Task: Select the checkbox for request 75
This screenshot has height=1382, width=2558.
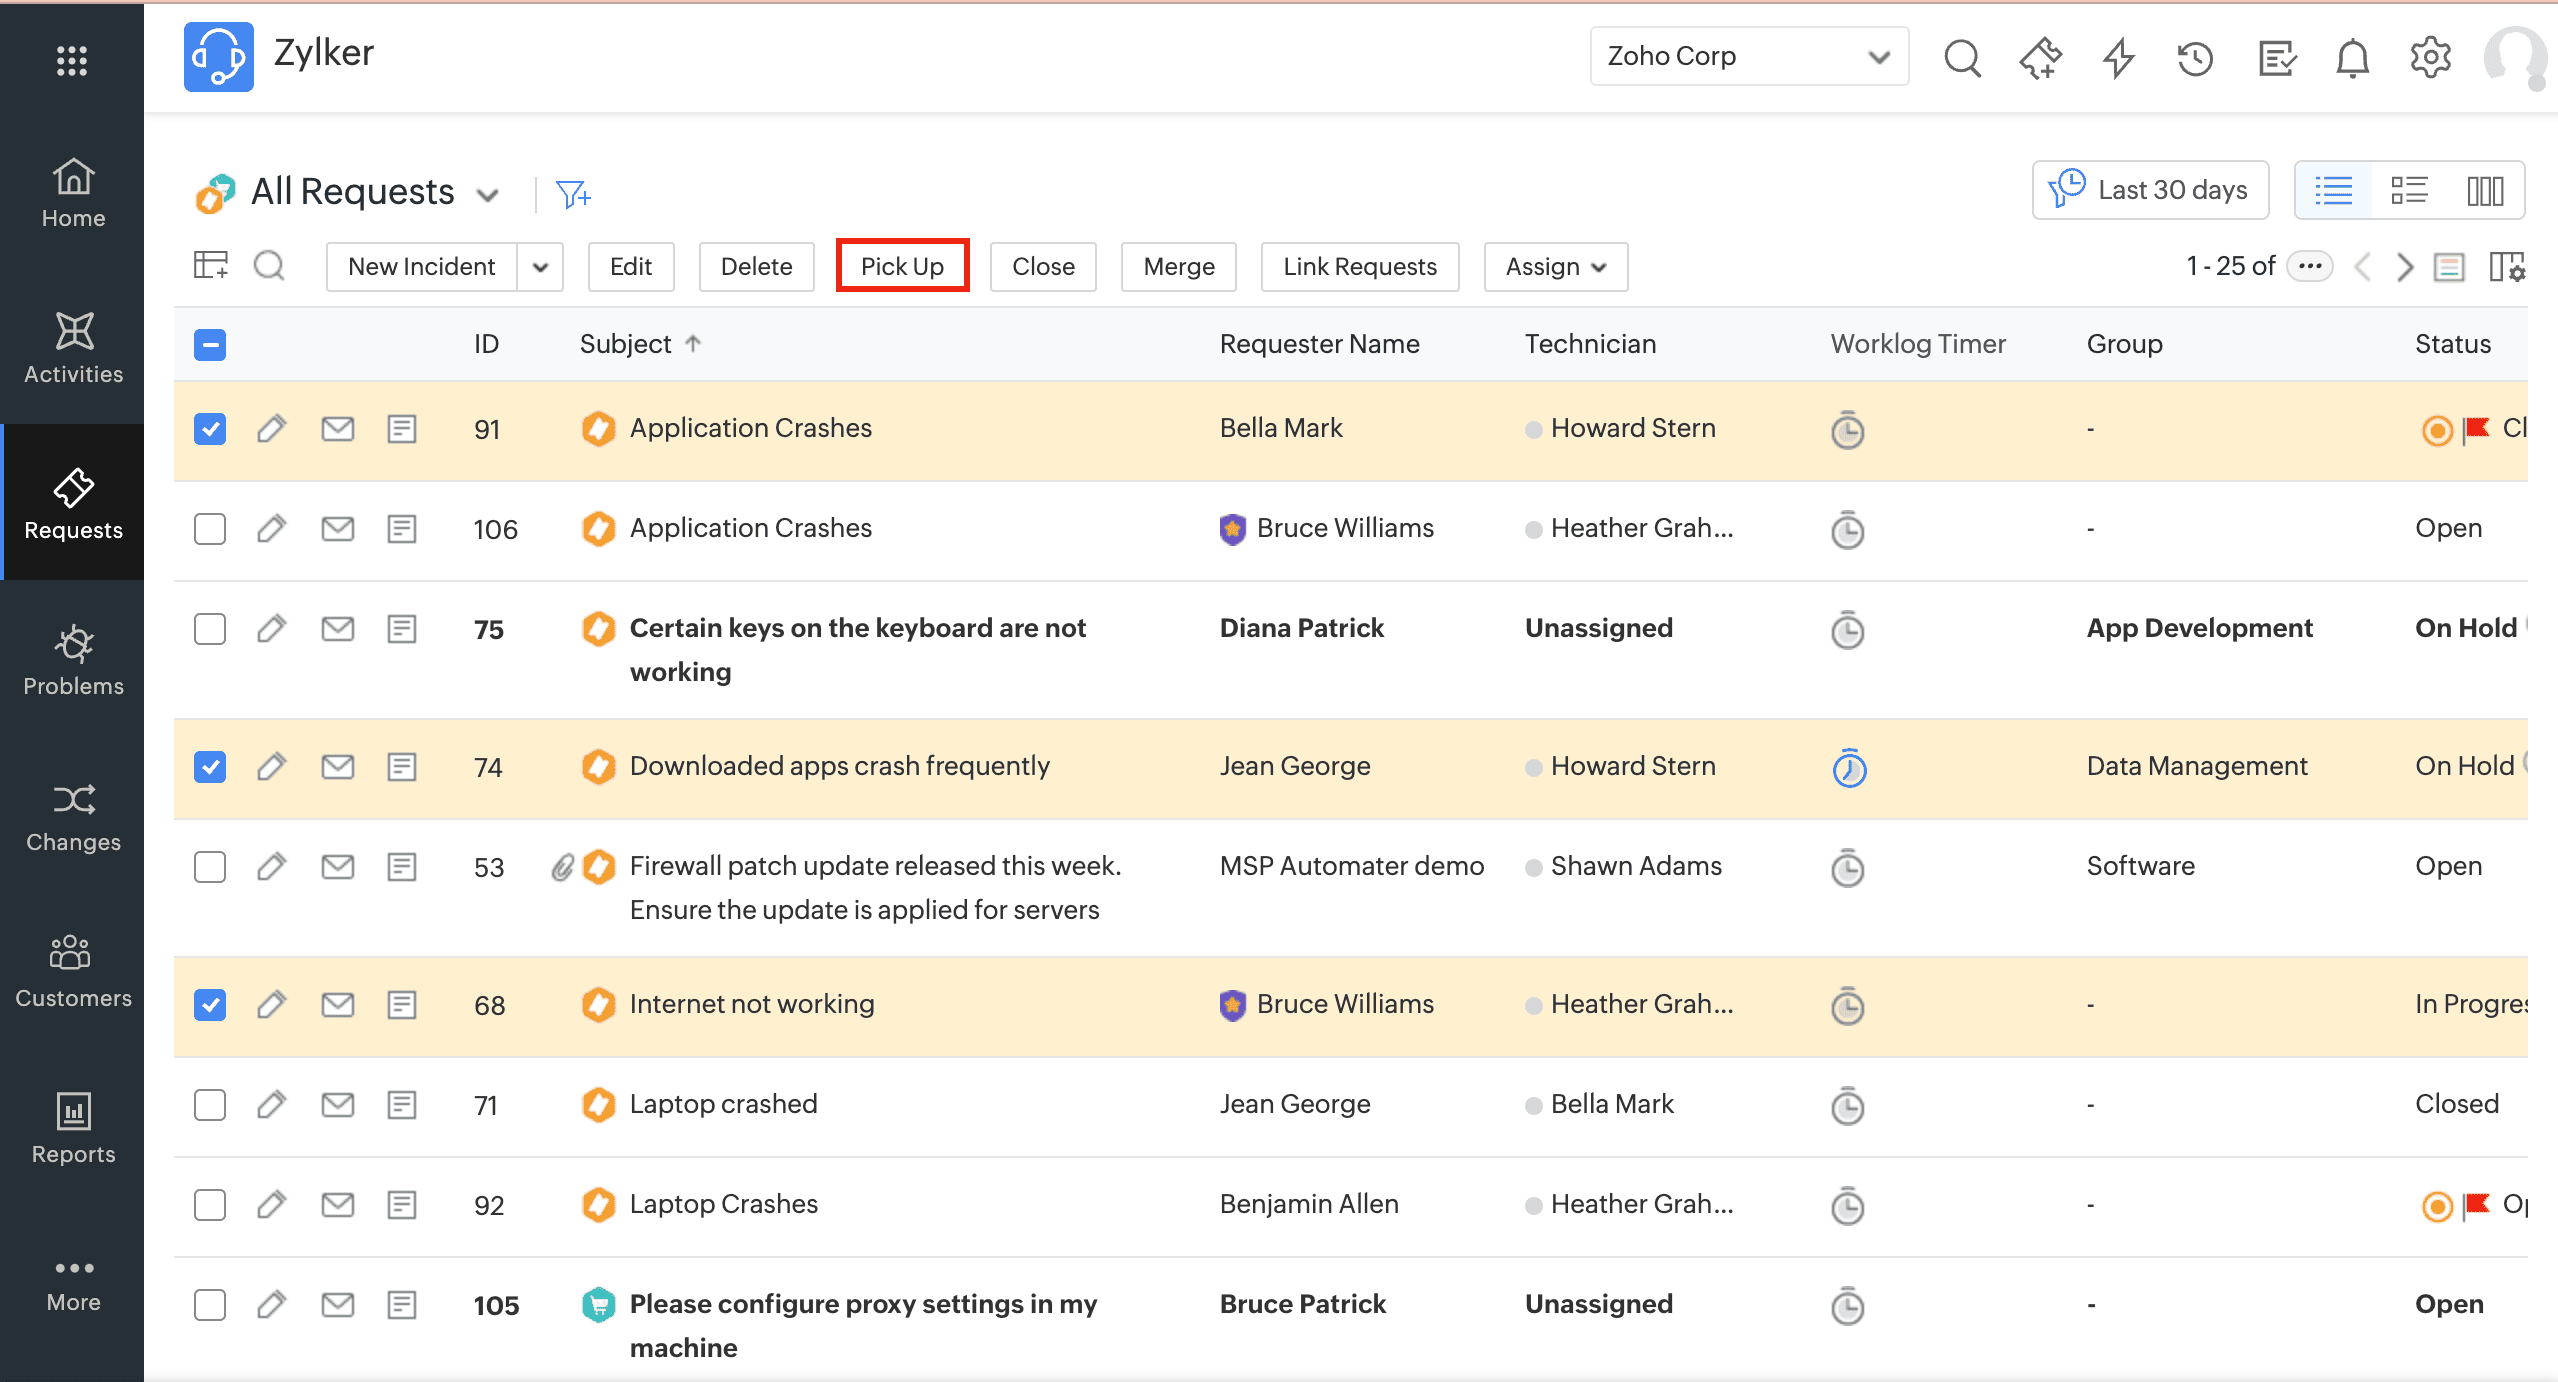Action: tap(210, 629)
